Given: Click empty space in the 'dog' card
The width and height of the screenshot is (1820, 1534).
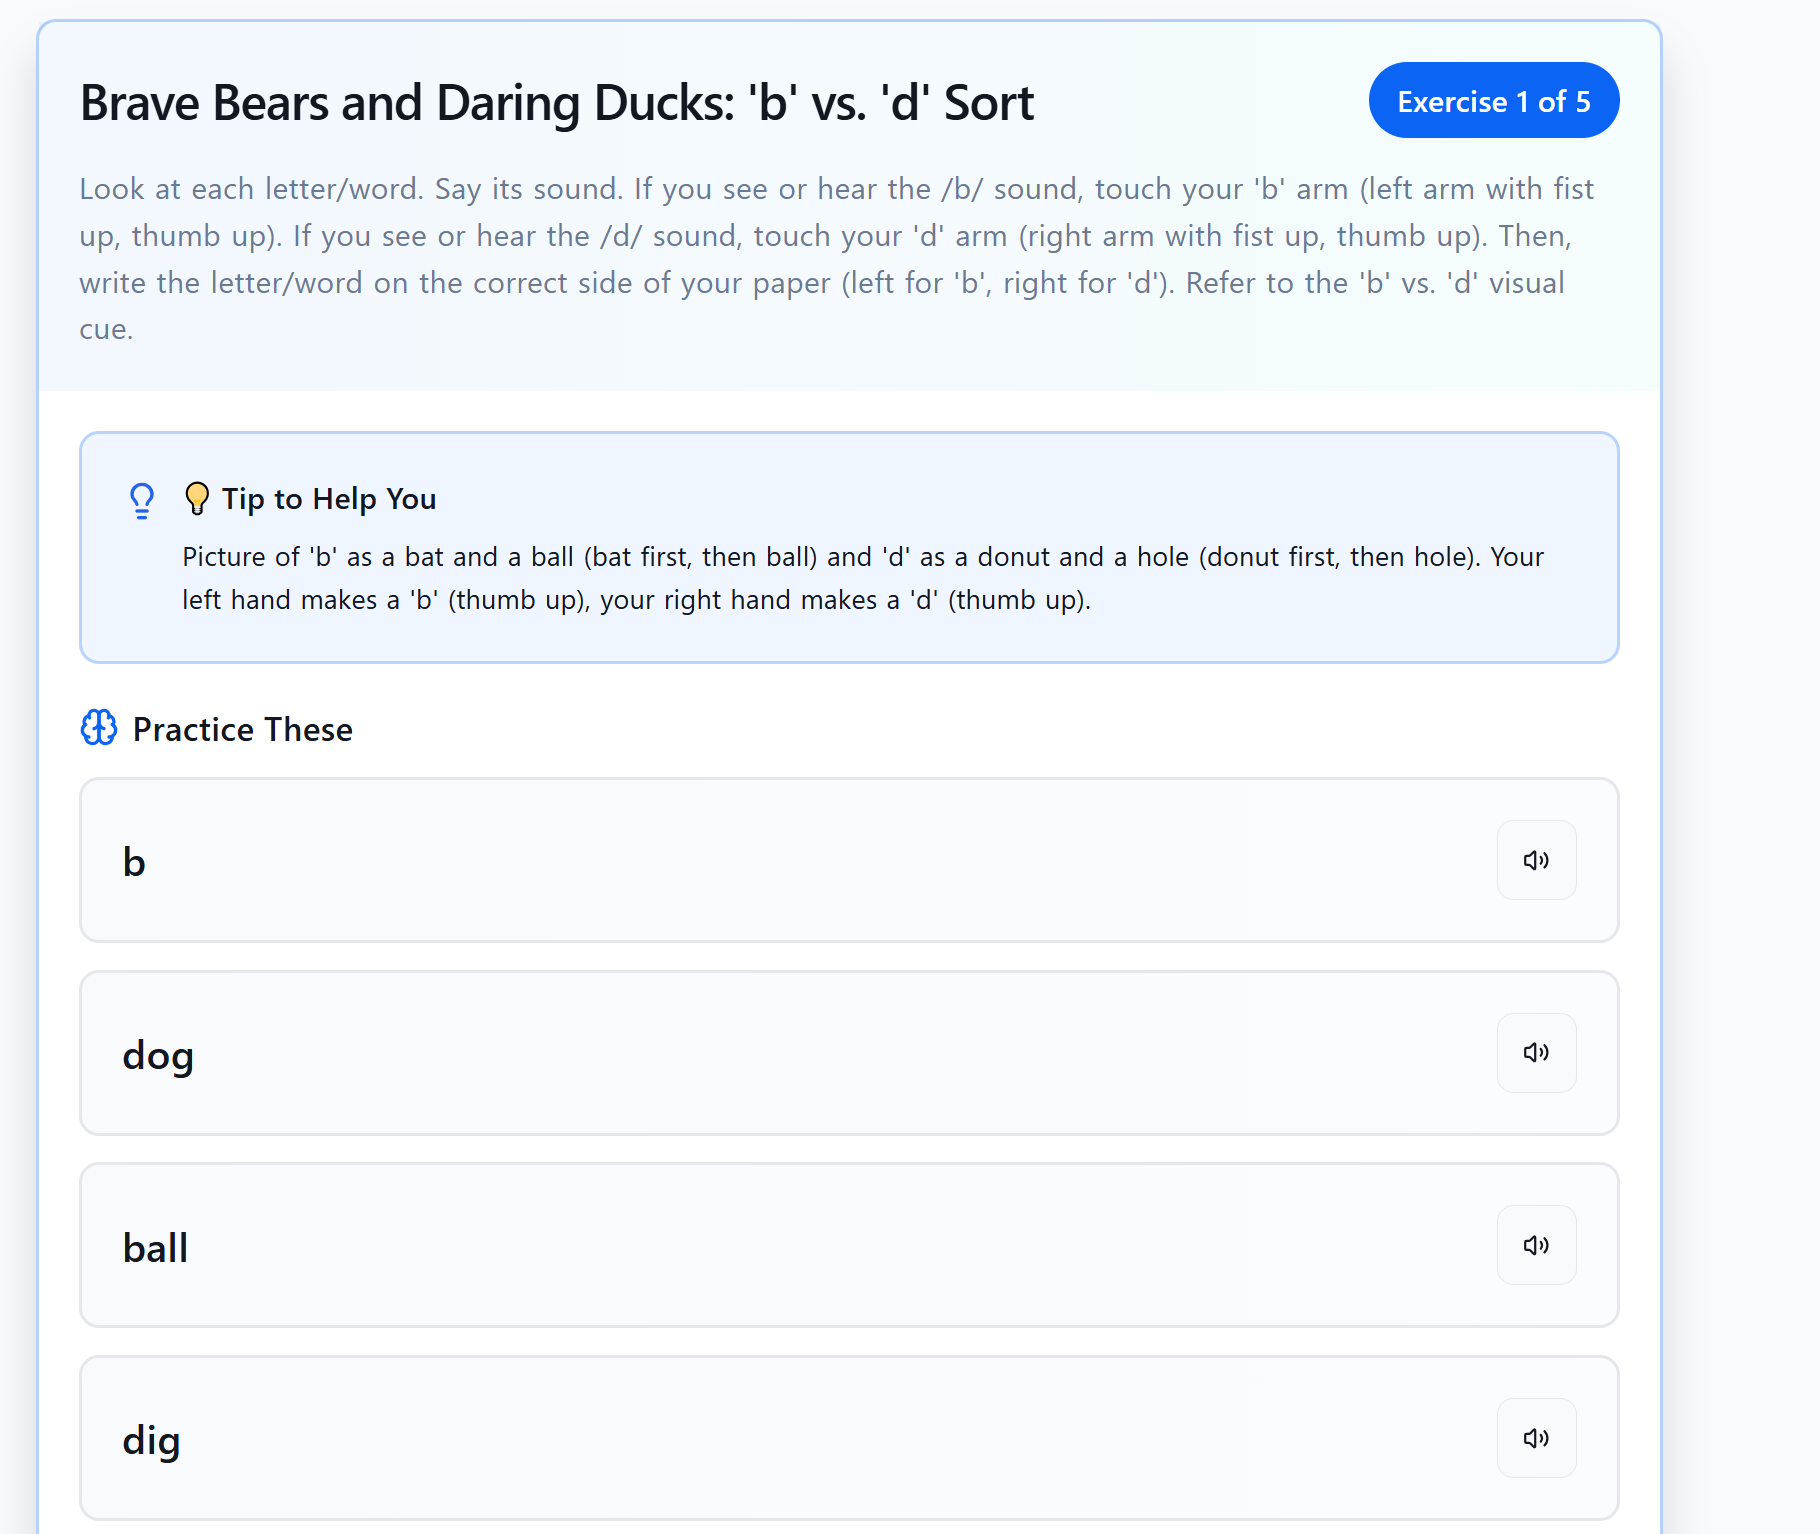Looking at the screenshot, I should pyautogui.click(x=800, y=1053).
